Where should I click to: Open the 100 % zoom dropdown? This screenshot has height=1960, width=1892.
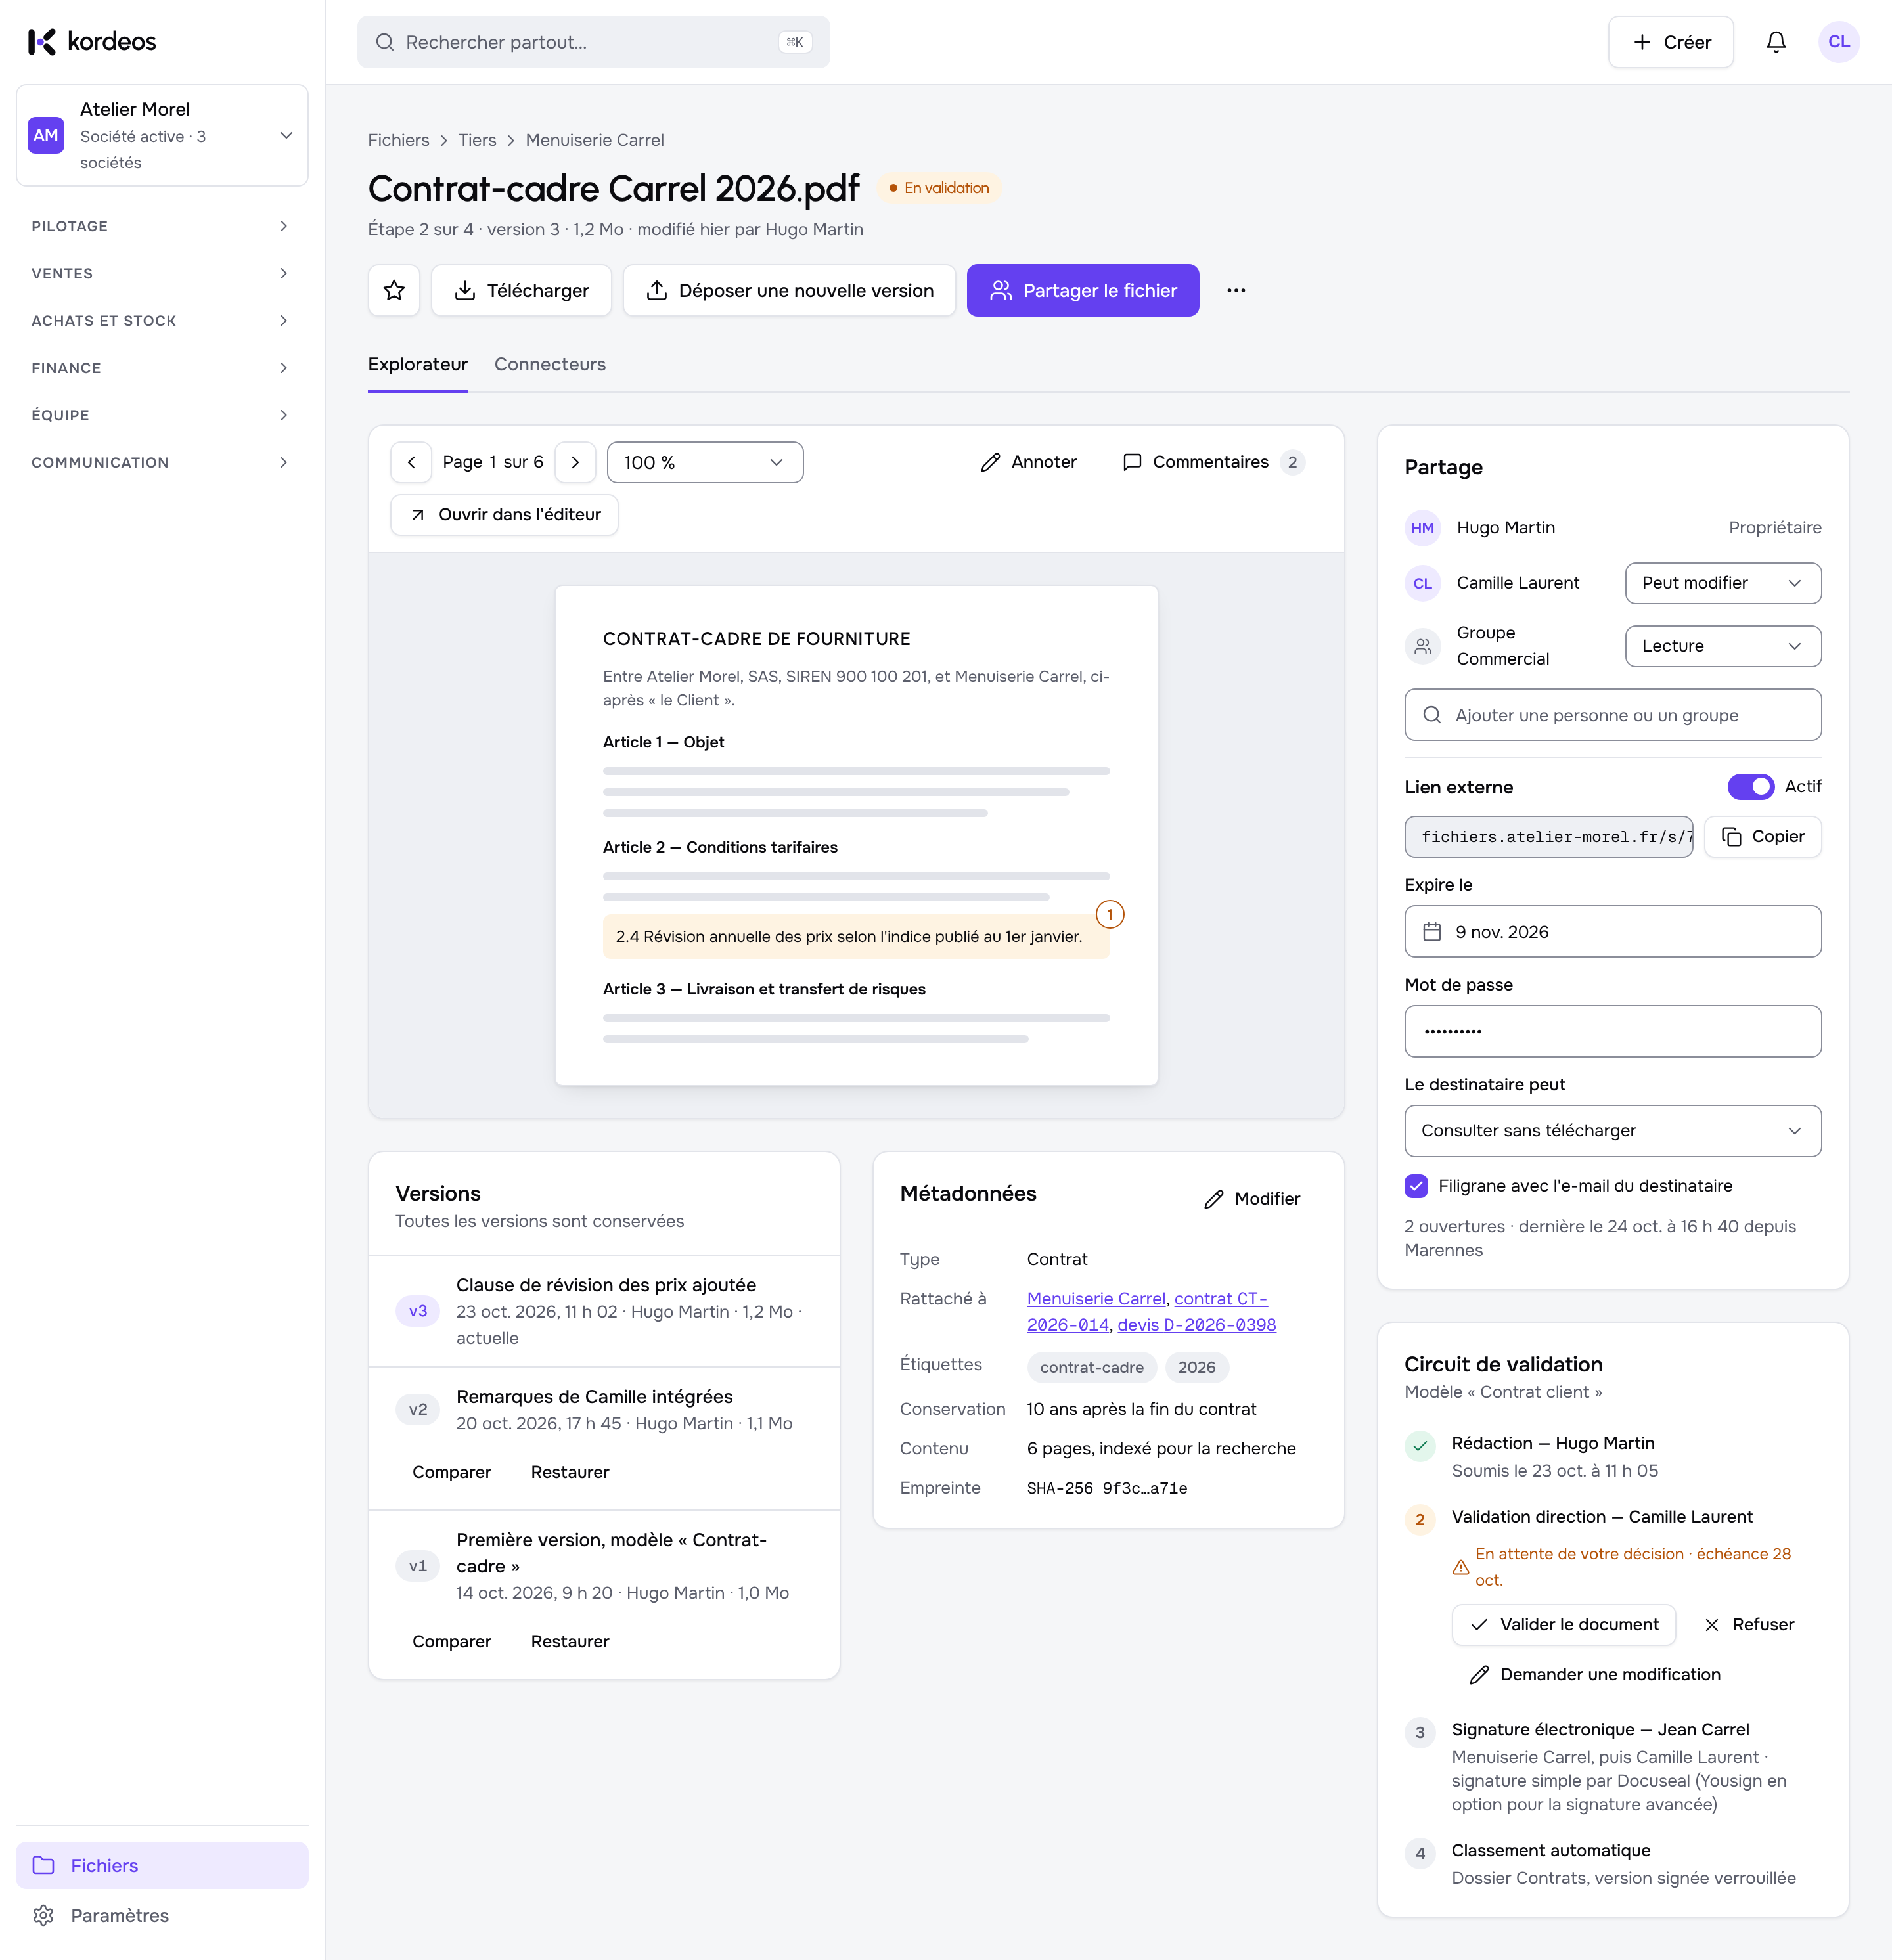(705, 462)
